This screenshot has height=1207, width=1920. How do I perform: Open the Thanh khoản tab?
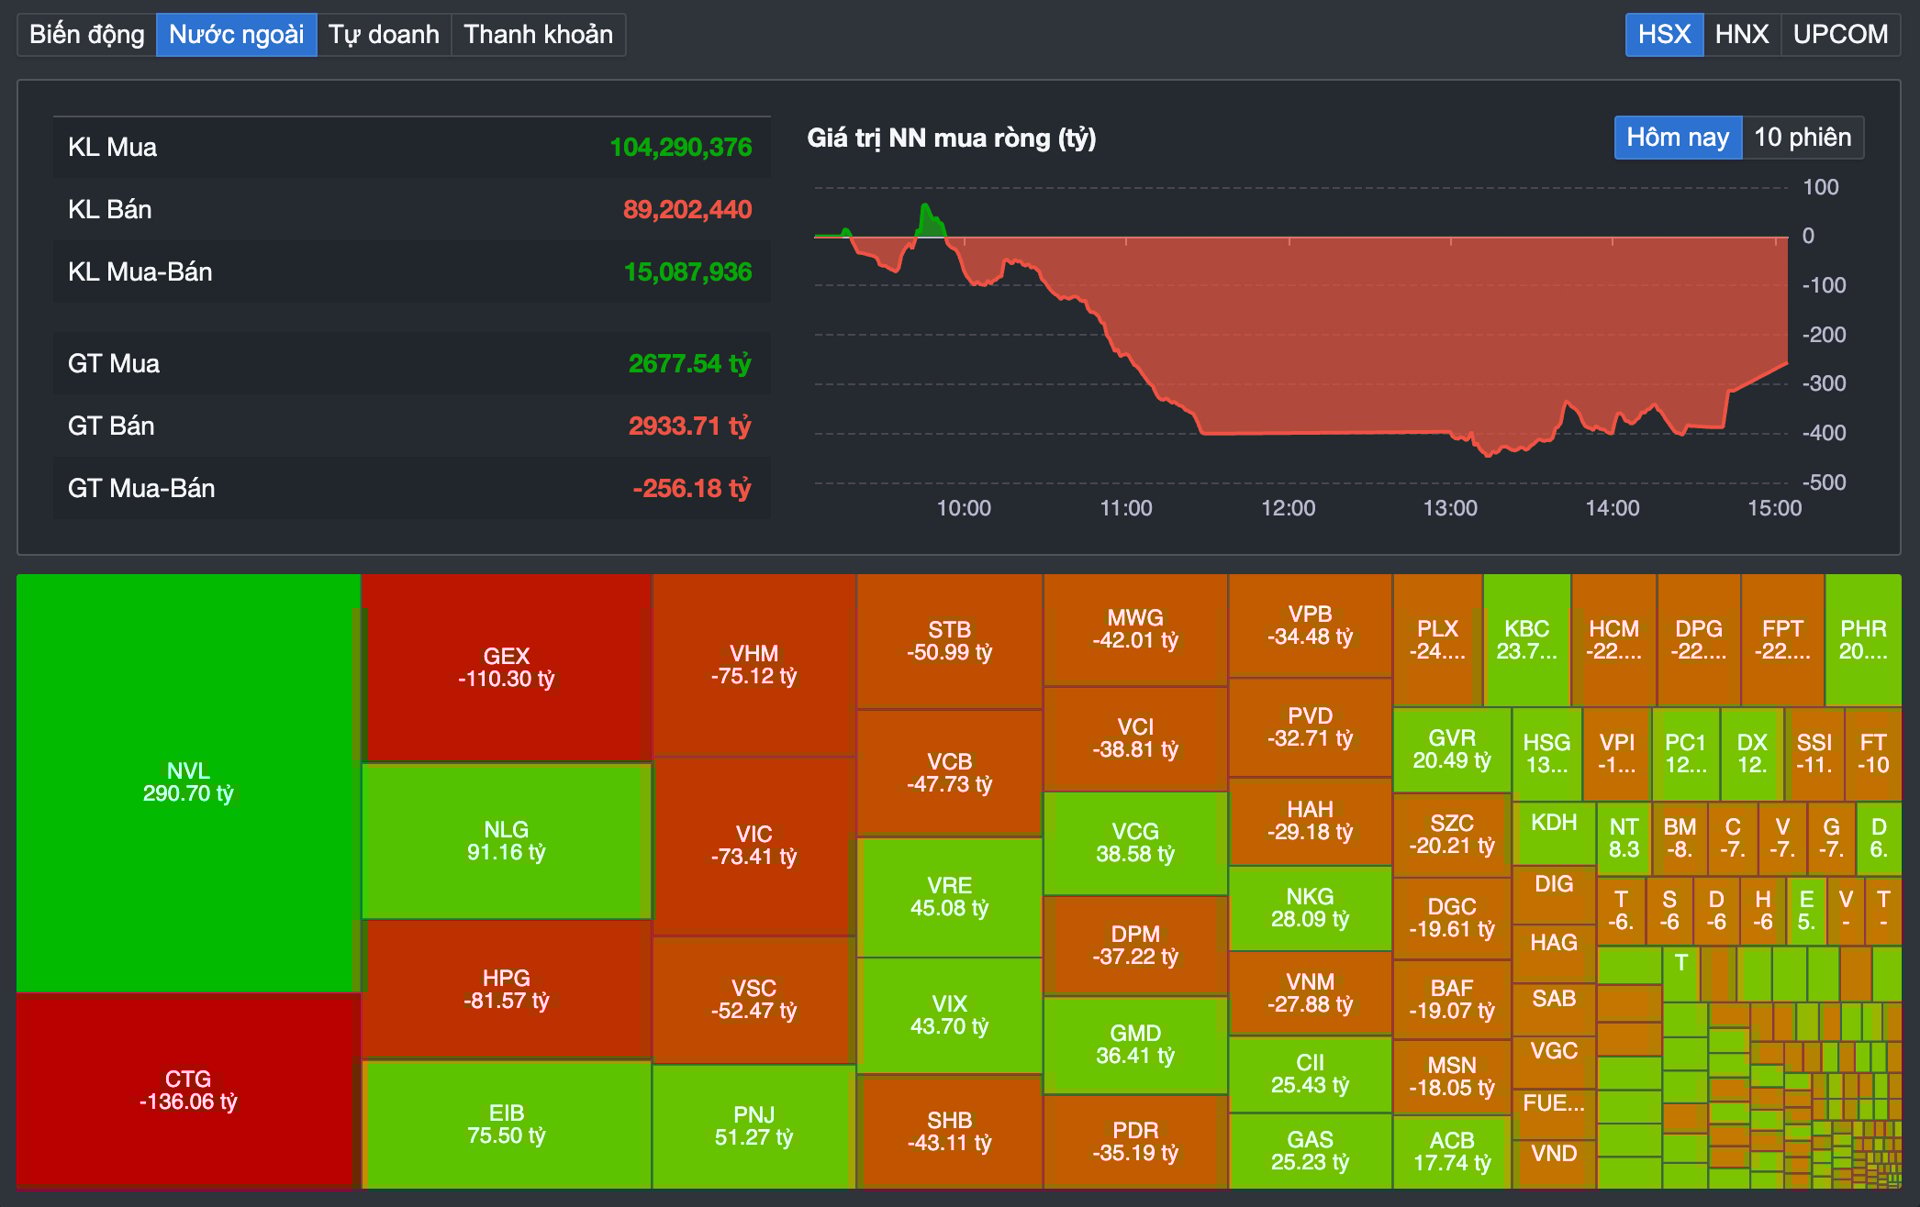coord(538,35)
